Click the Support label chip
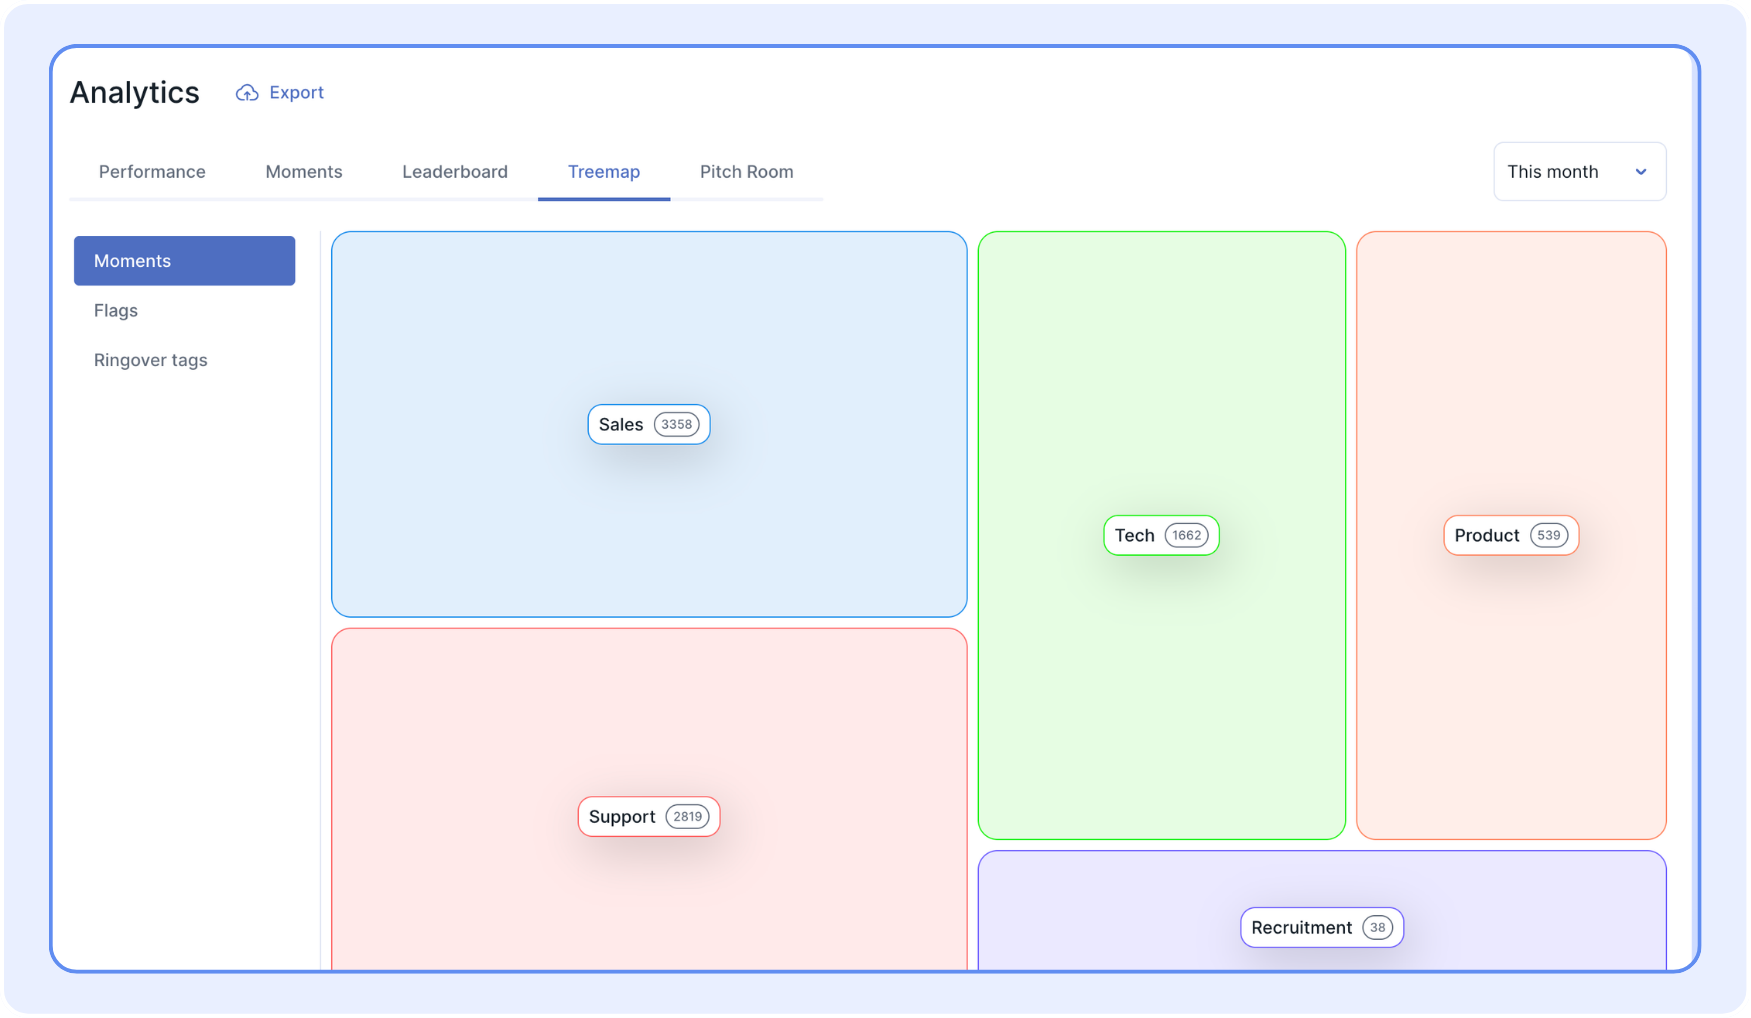Viewport: 1751px width, 1018px height. pyautogui.click(x=622, y=817)
